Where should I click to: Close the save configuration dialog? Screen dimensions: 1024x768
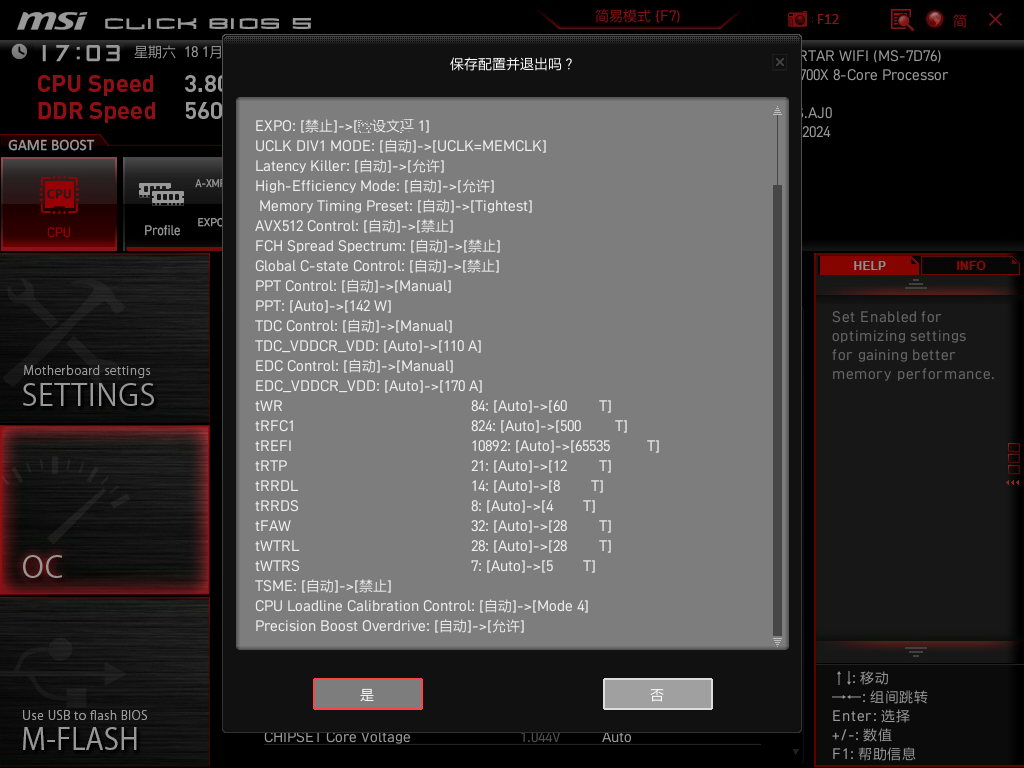[780, 62]
